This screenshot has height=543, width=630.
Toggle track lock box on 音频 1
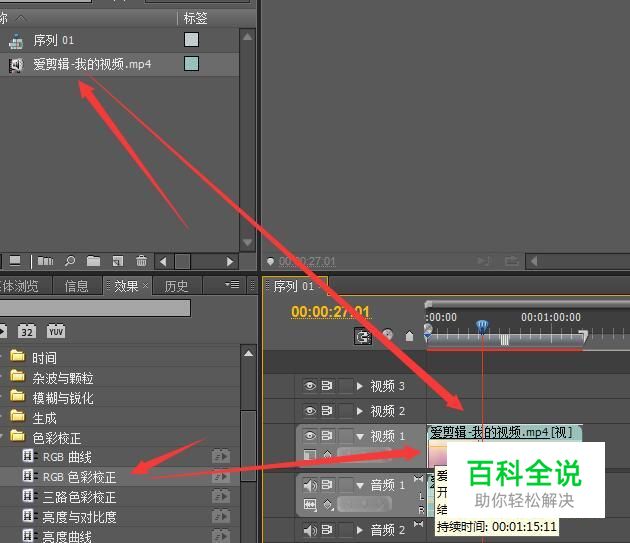(x=345, y=485)
